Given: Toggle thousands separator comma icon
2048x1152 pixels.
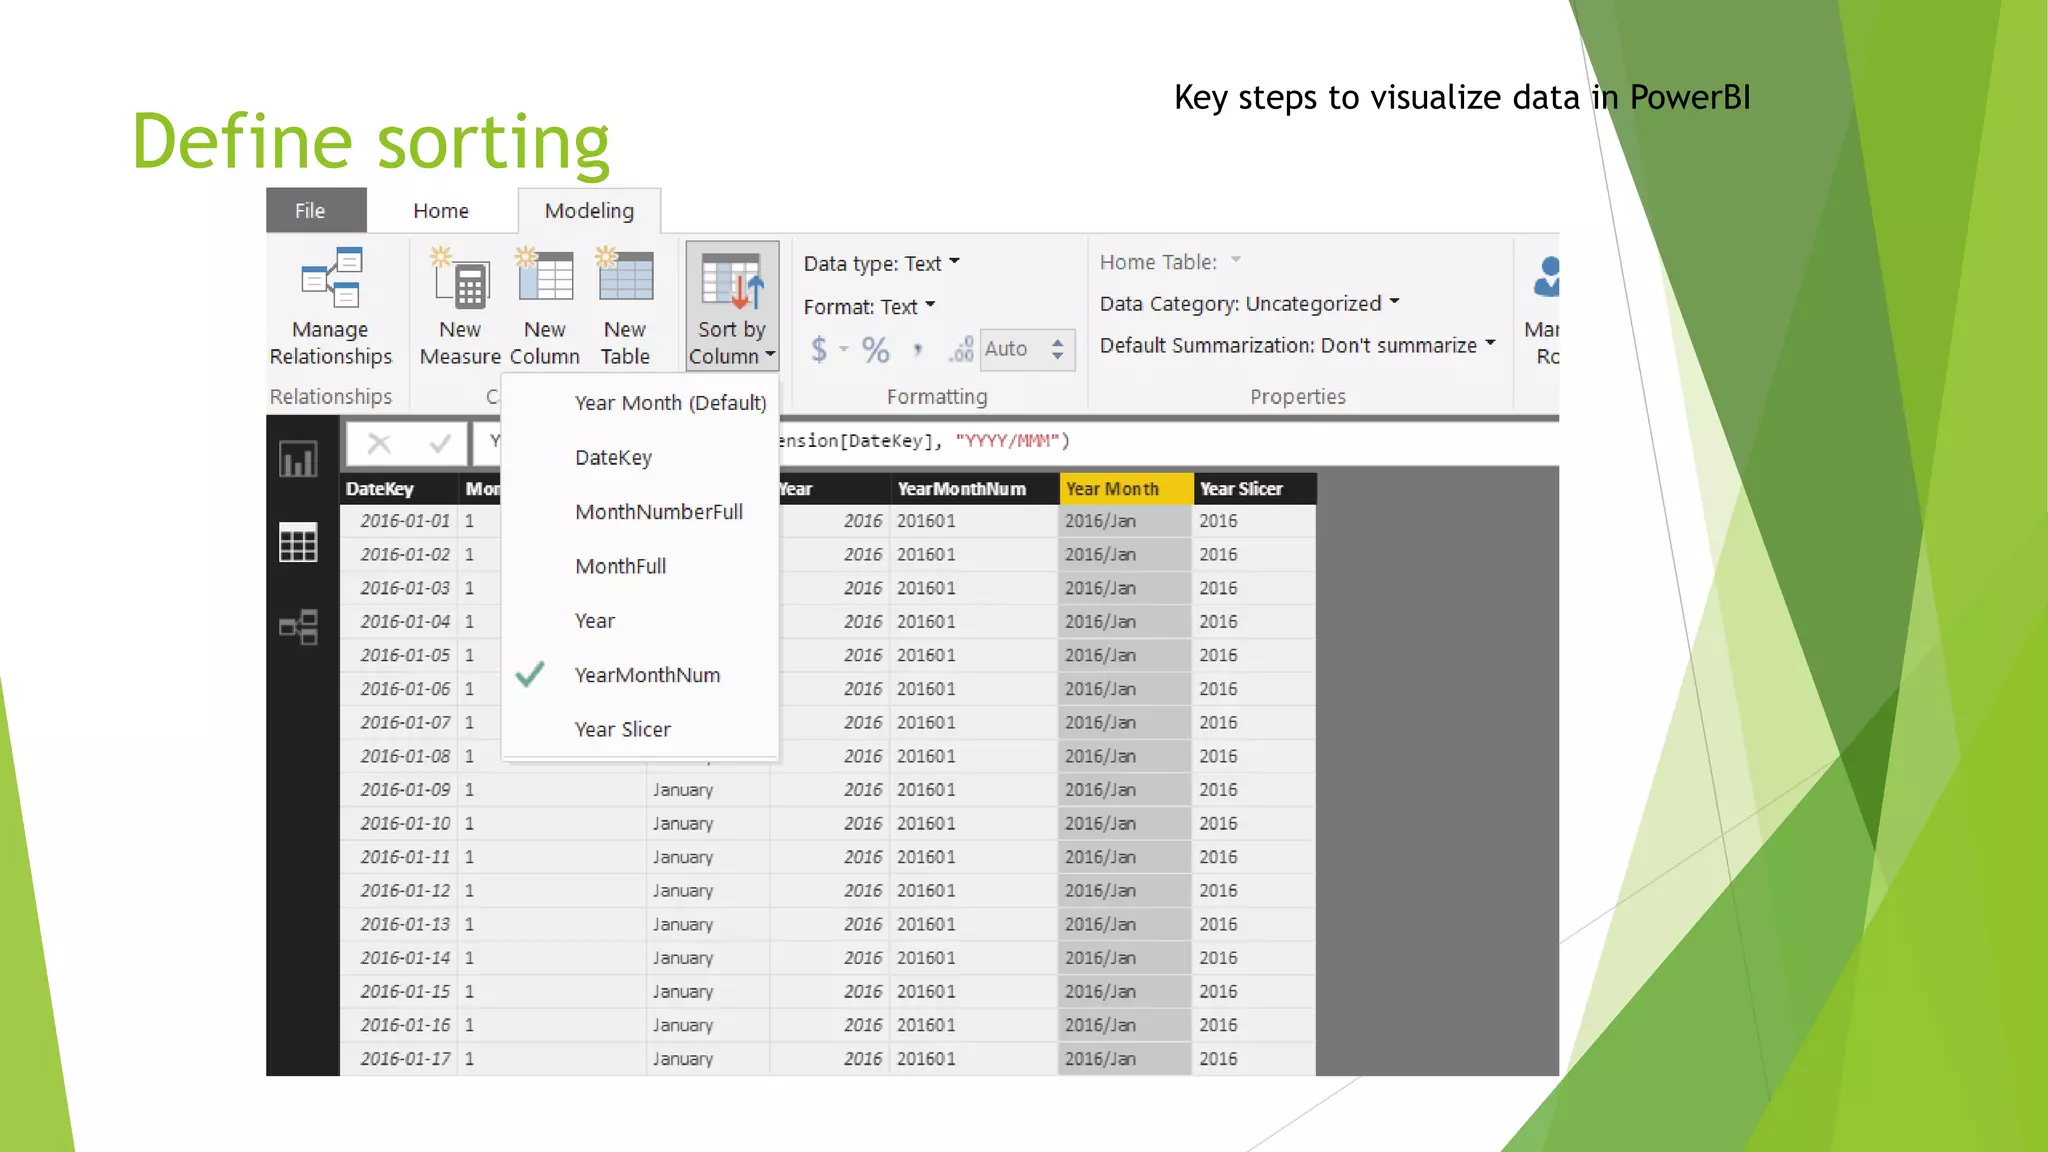Looking at the screenshot, I should click(x=918, y=349).
